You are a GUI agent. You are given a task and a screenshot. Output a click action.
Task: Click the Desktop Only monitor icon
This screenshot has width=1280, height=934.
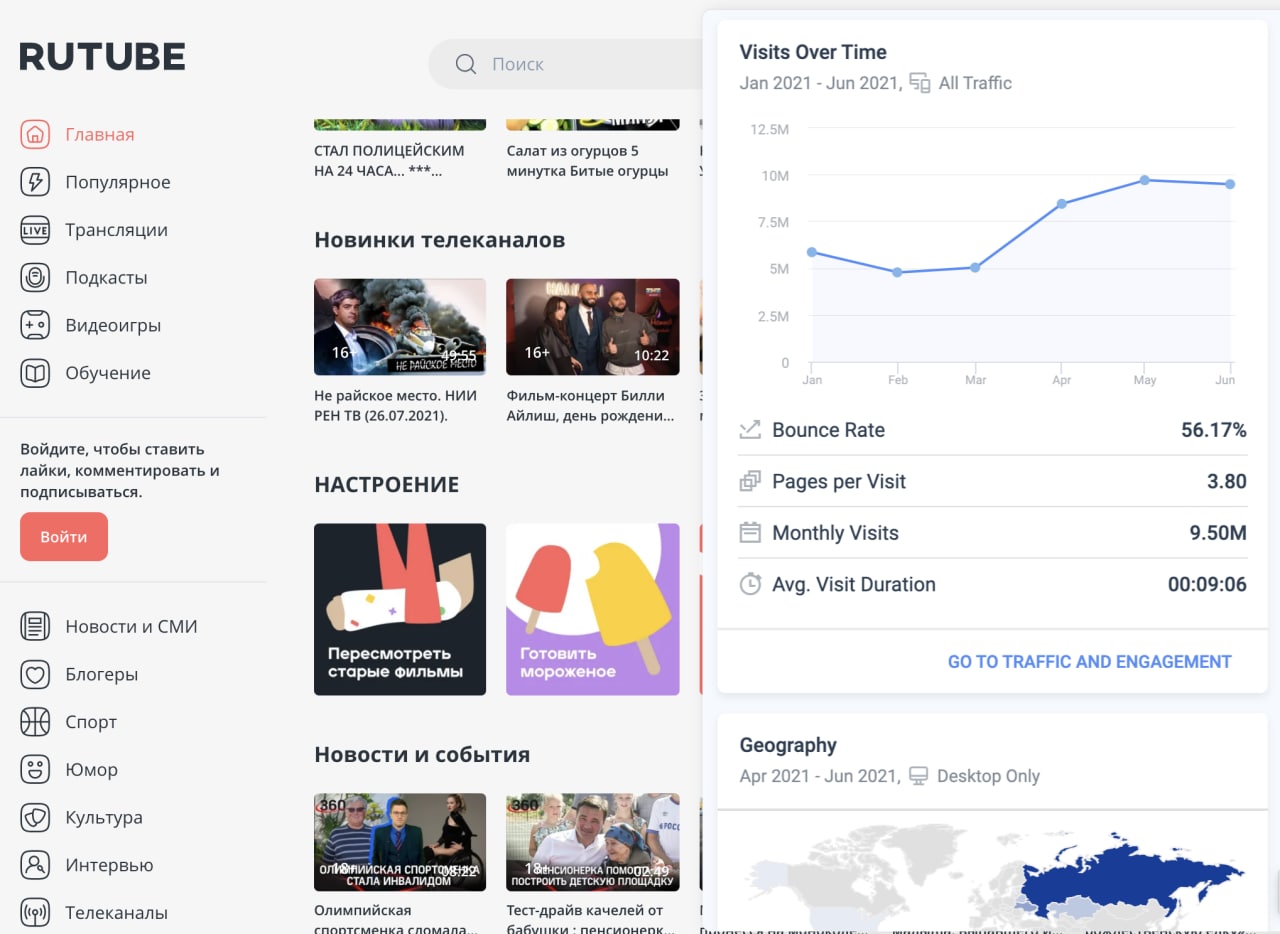918,776
